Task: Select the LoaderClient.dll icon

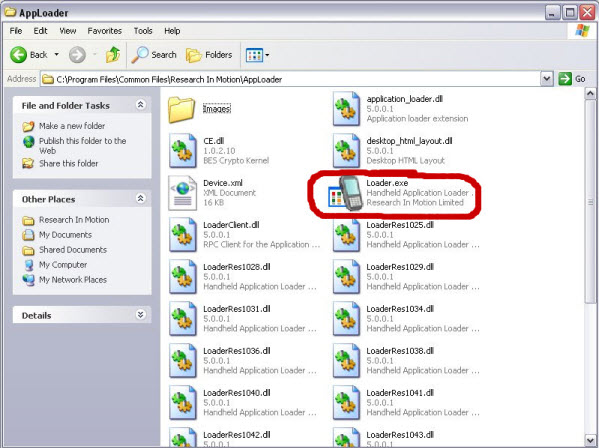Action: (183, 235)
